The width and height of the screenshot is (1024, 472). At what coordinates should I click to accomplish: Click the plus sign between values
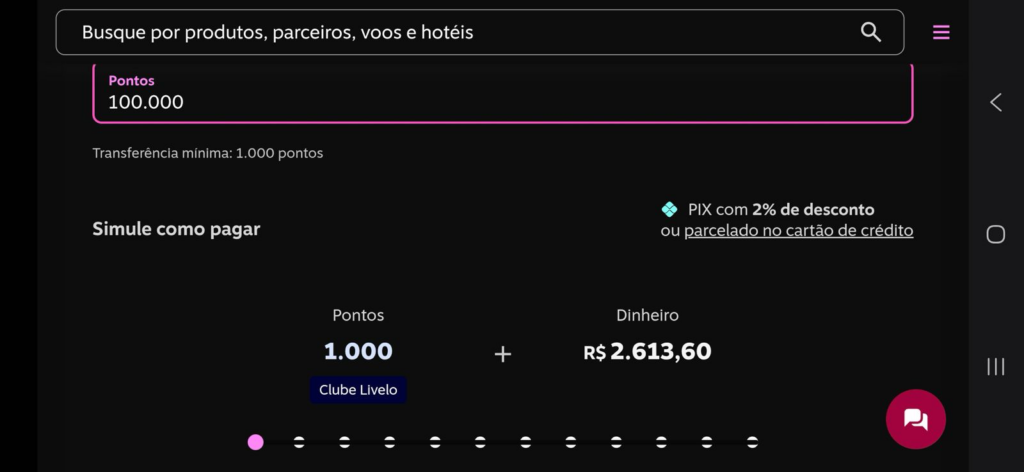pyautogui.click(x=502, y=353)
